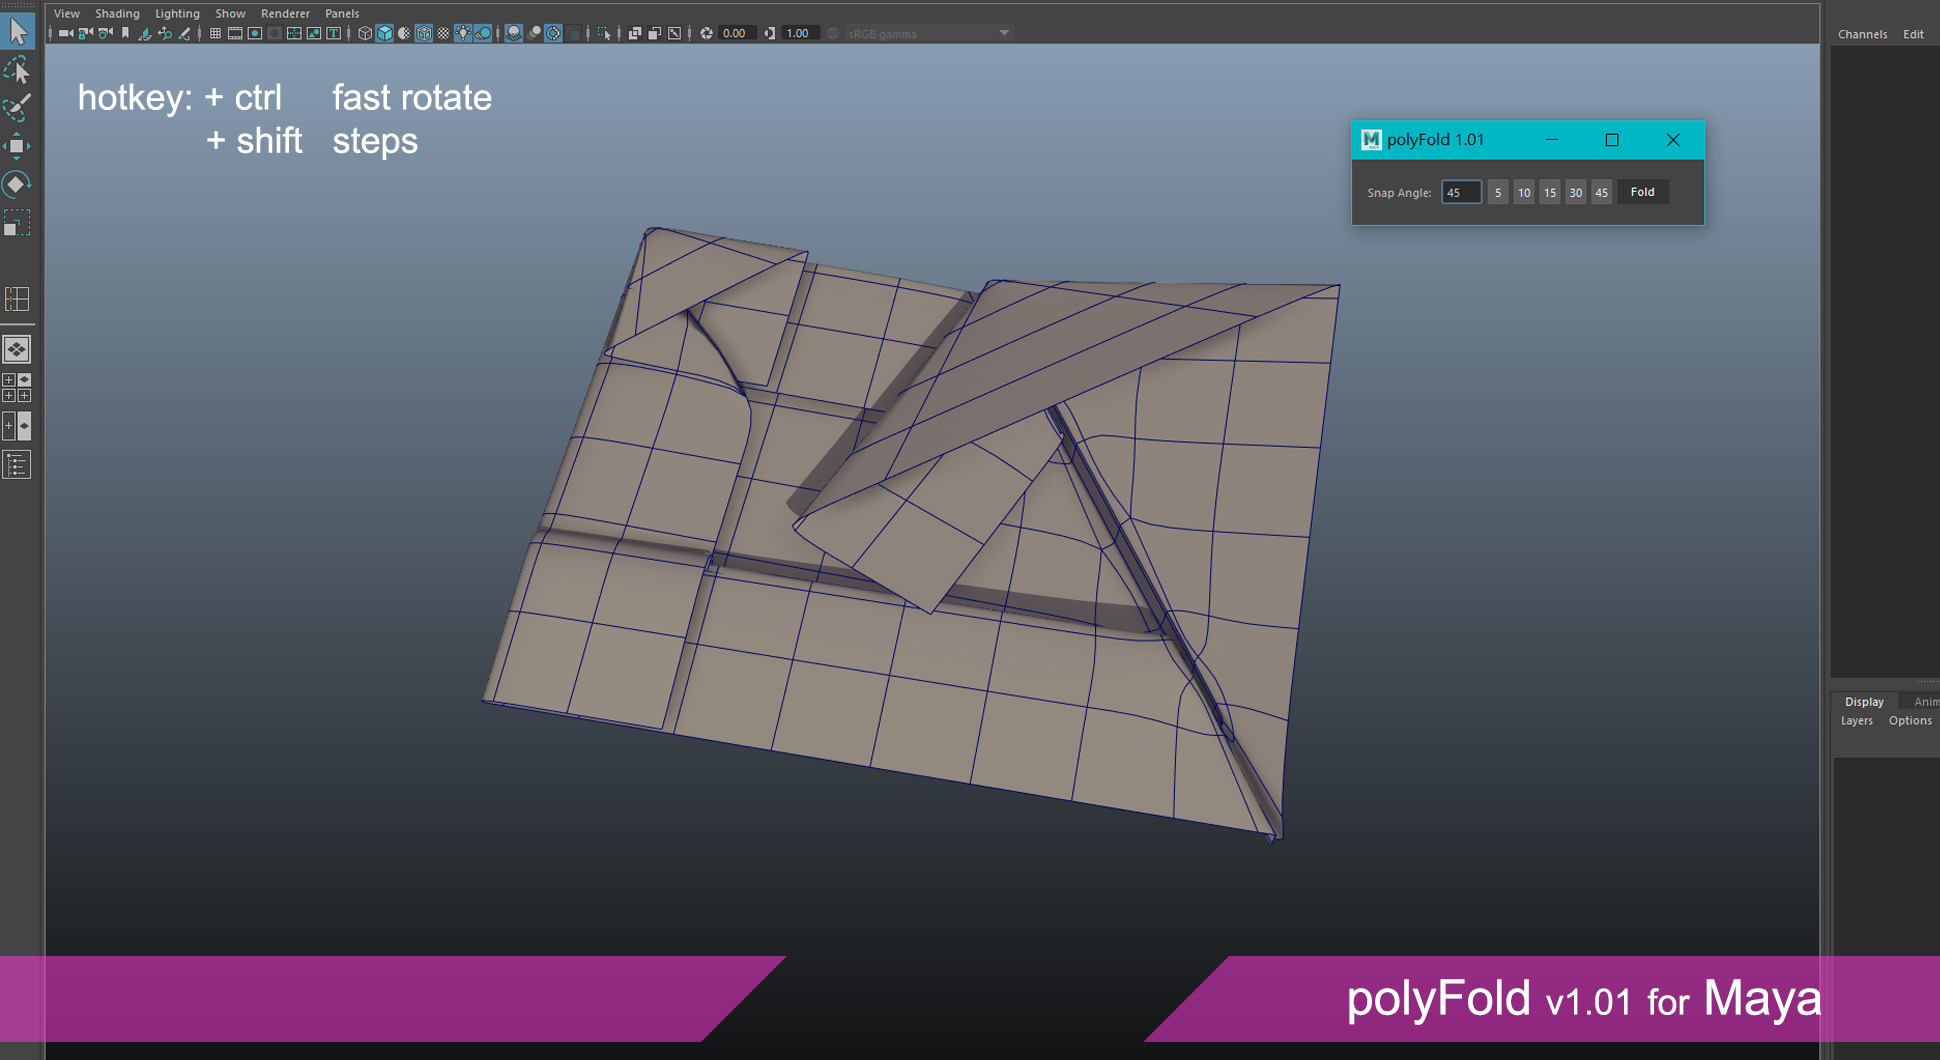Switch to single perspective view layout
Screen dimensions: 1940x1060
(17, 349)
